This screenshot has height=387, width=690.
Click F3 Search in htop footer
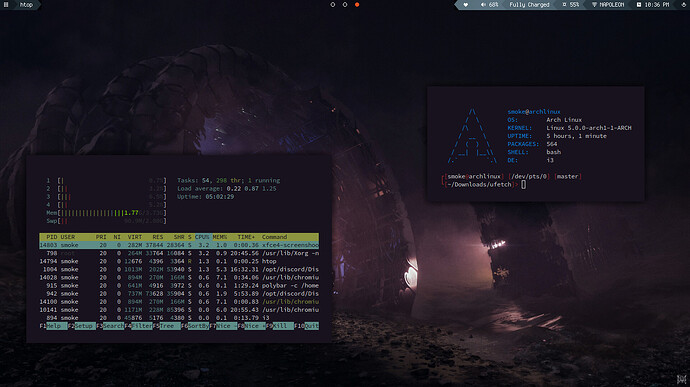click(x=110, y=326)
